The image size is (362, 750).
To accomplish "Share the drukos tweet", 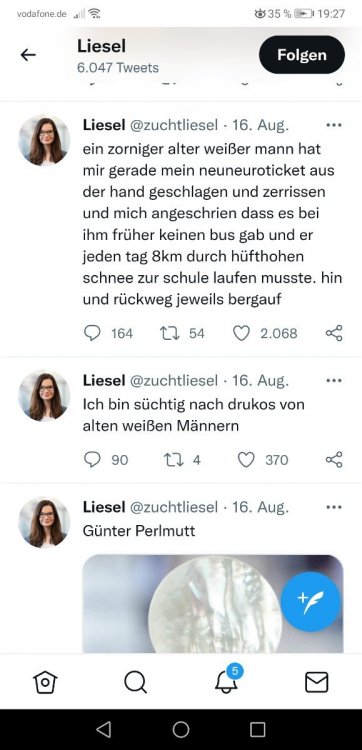I will (334, 460).
